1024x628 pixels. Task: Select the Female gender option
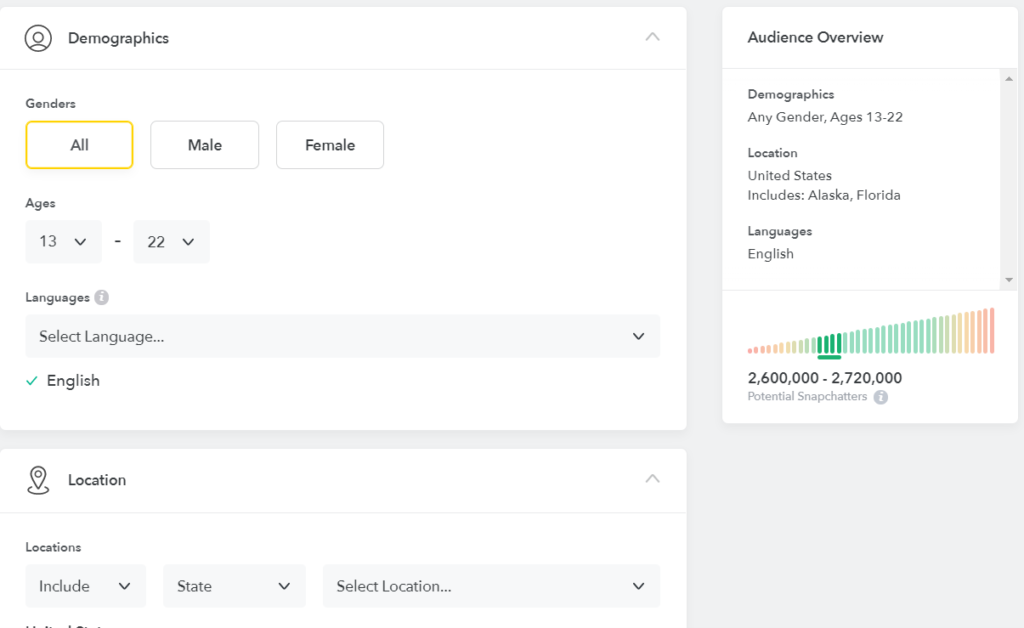click(329, 145)
